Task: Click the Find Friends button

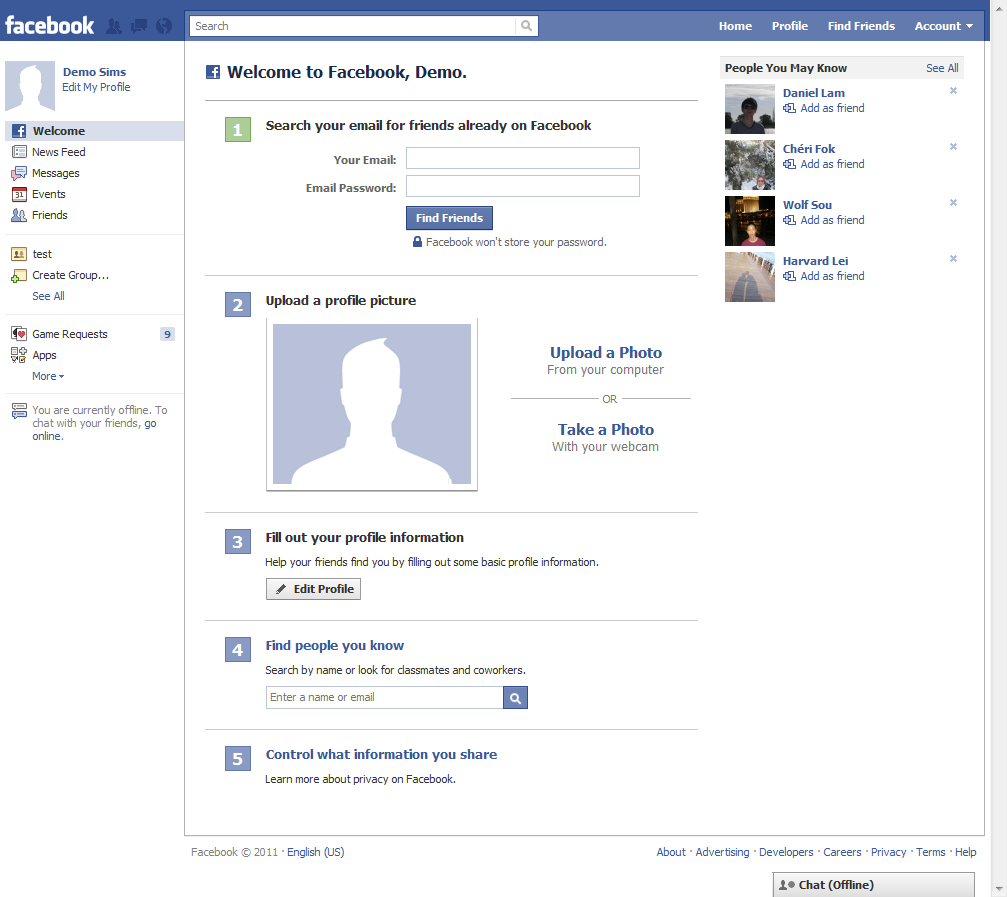Action: [x=450, y=218]
